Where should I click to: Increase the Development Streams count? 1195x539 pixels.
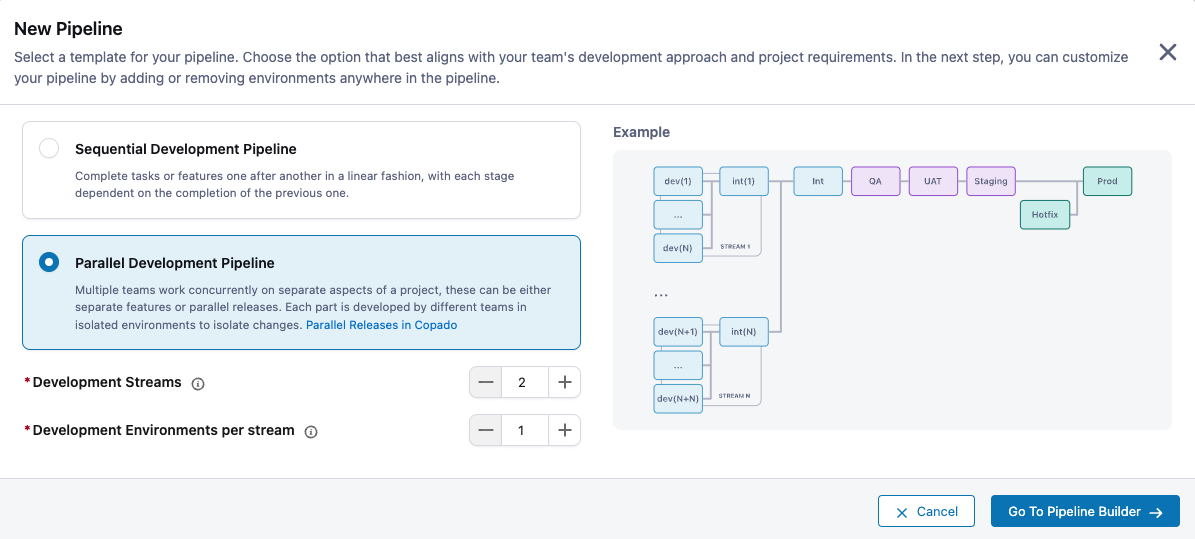coord(564,382)
